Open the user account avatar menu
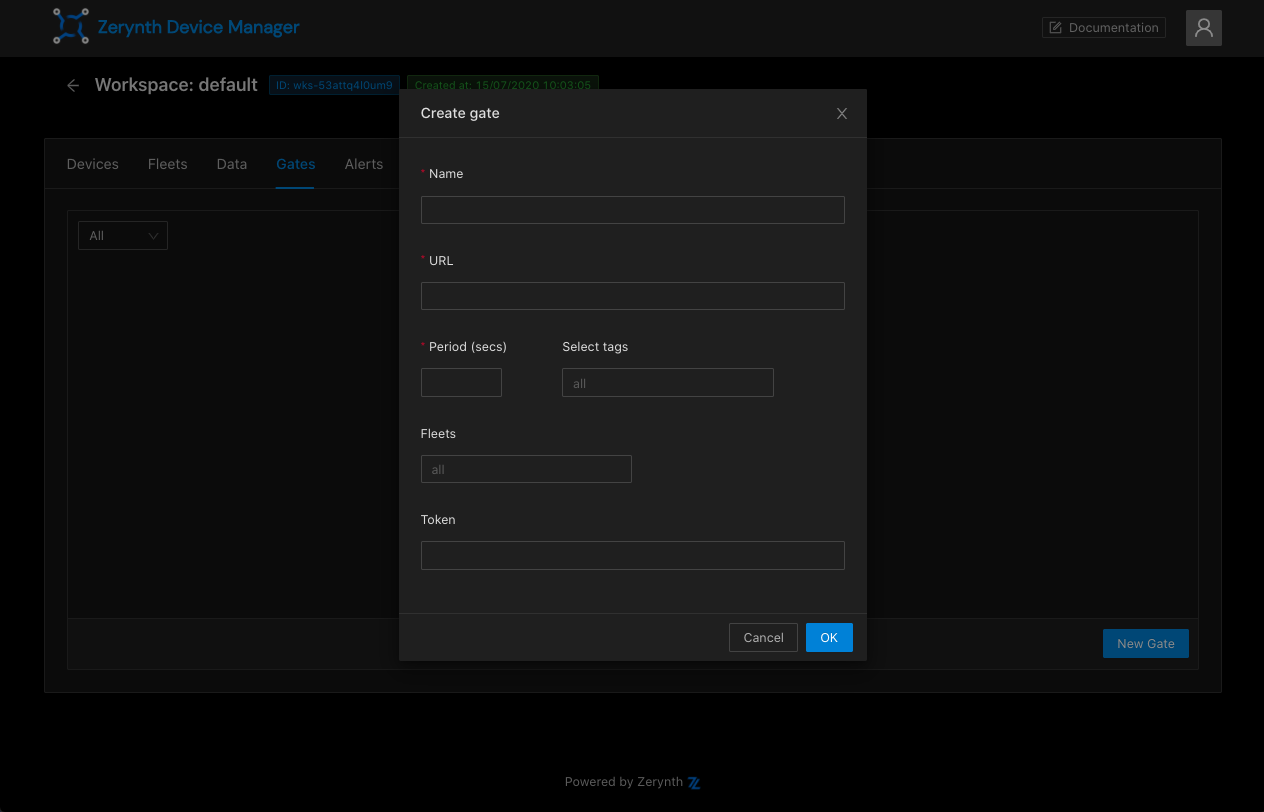The height and width of the screenshot is (812, 1264). point(1204,28)
